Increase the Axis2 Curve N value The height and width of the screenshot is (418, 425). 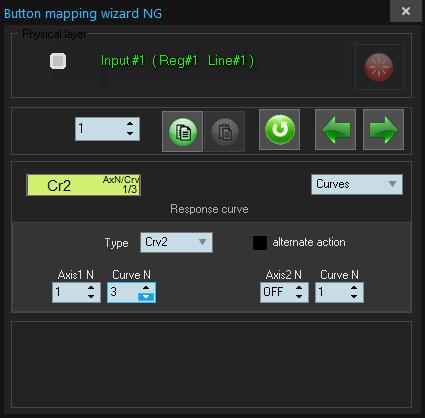[354, 288]
